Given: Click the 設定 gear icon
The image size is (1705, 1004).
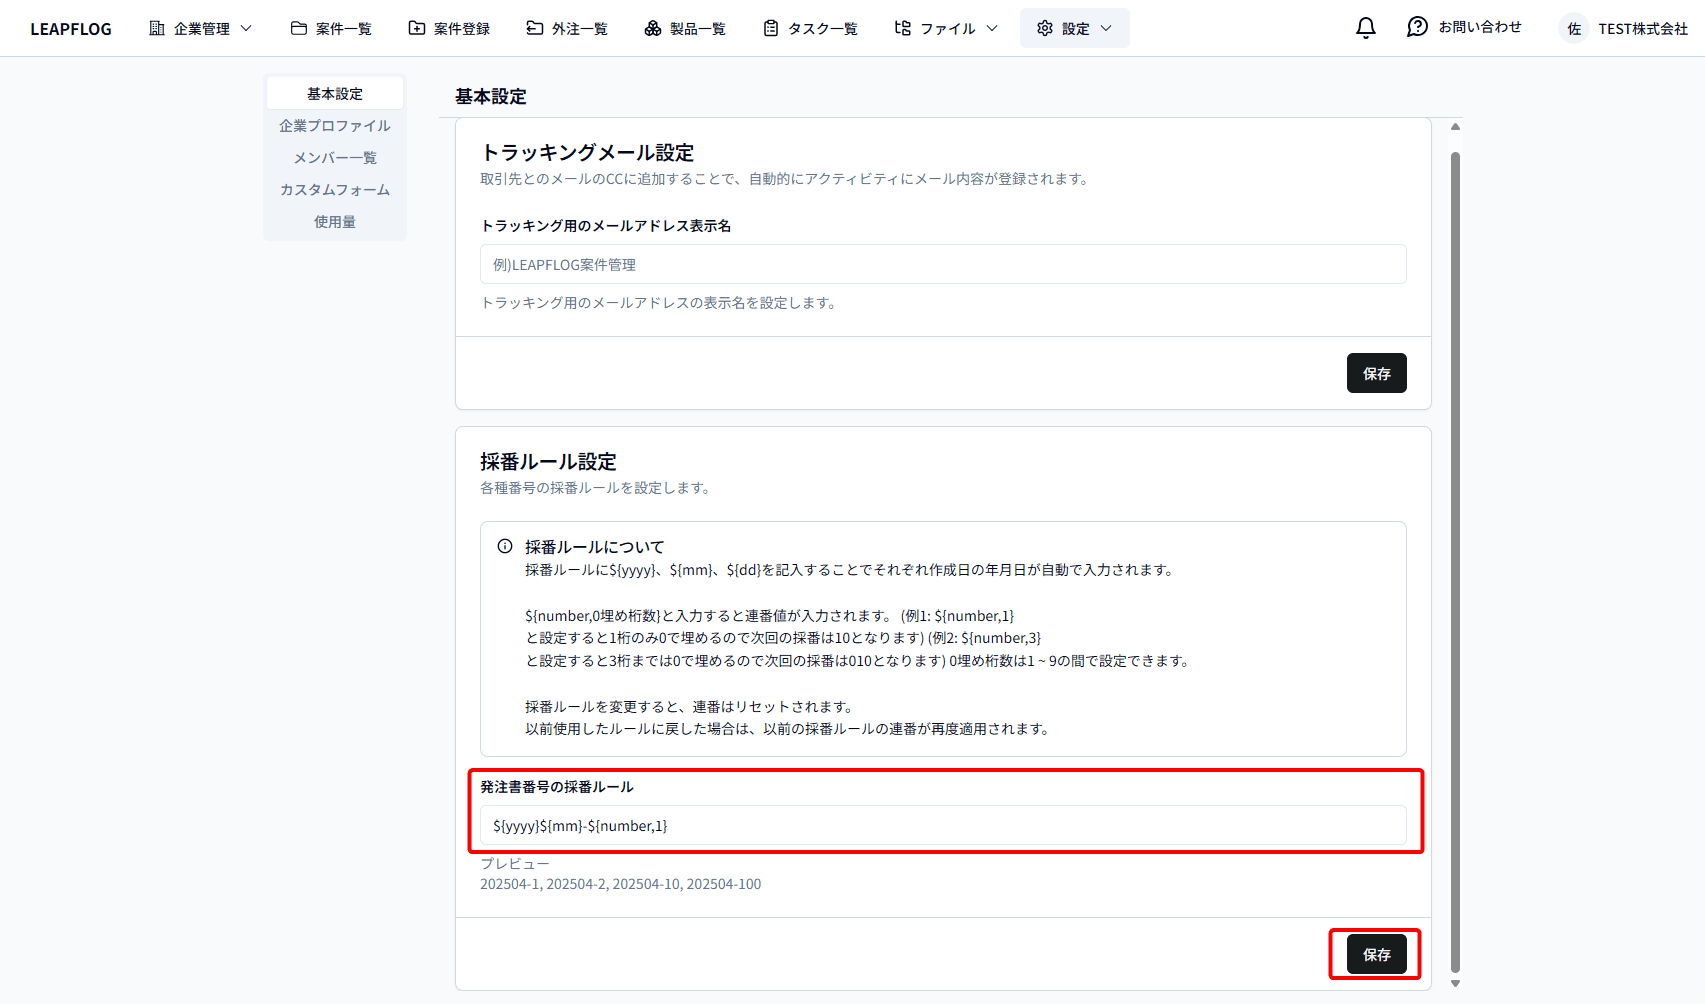Looking at the screenshot, I should coord(1046,27).
